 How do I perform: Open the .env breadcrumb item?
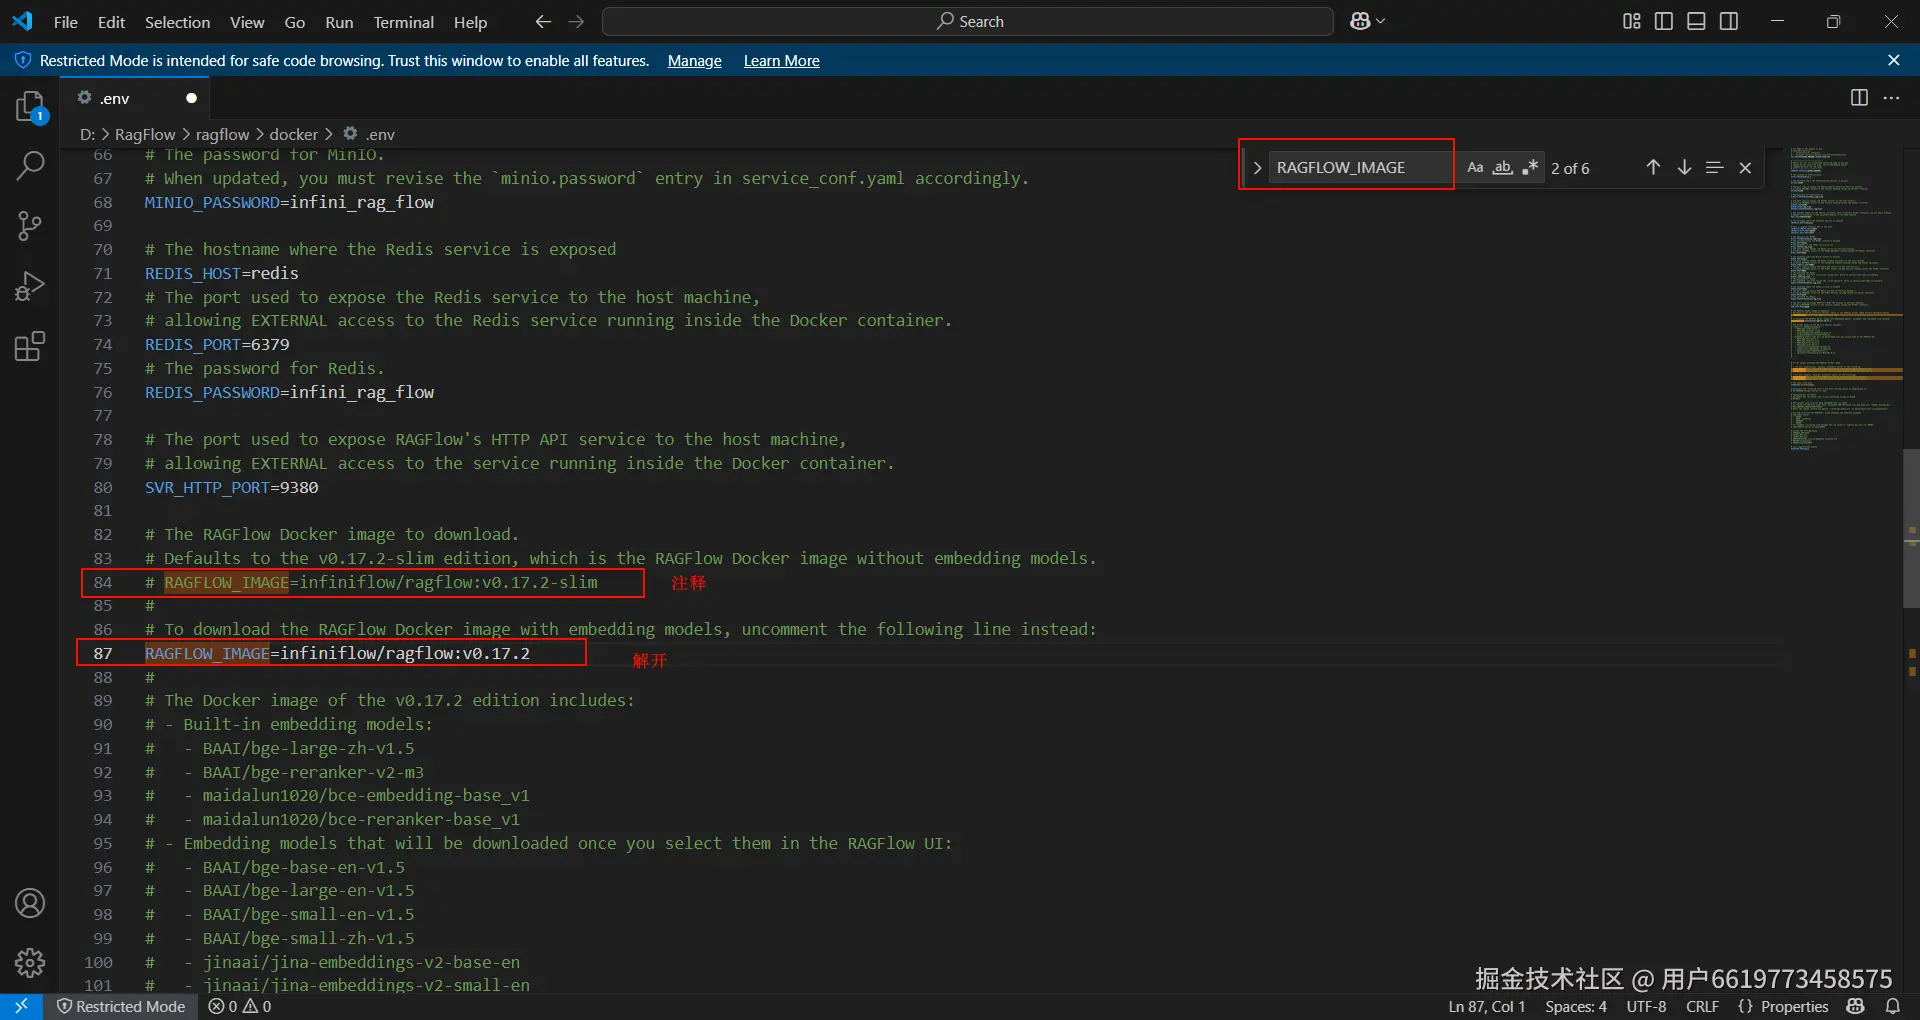coord(370,134)
